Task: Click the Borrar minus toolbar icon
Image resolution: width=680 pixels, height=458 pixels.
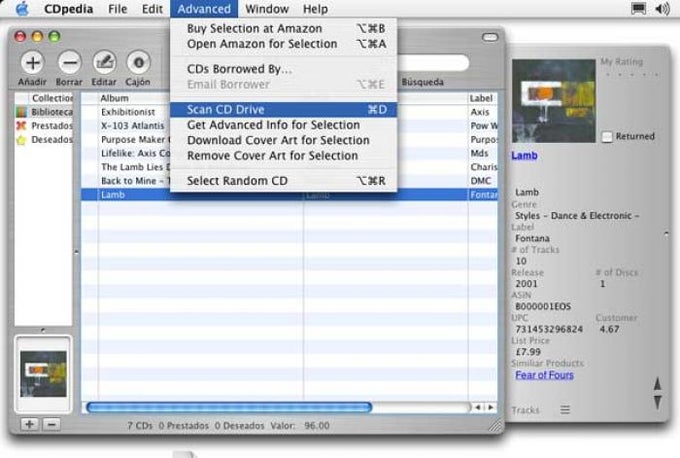Action: 69,62
